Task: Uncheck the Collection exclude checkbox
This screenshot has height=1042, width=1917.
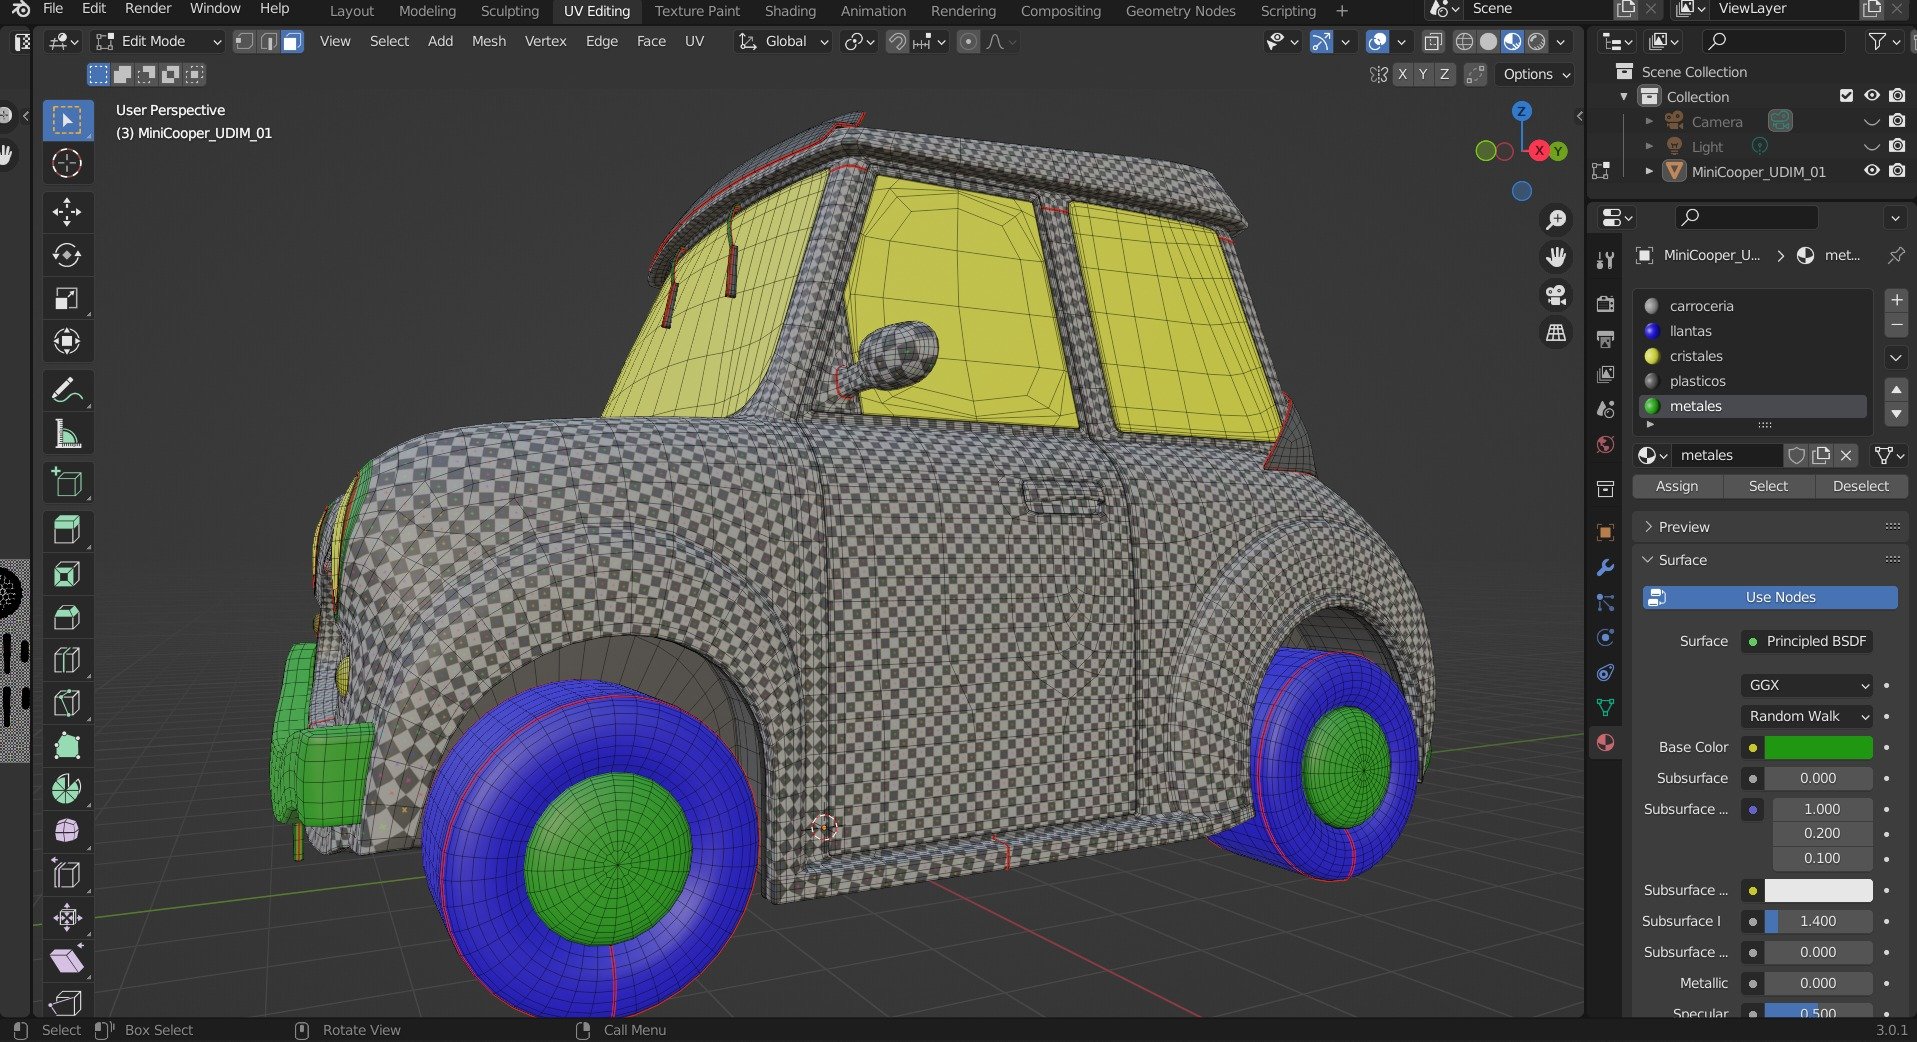Action: [1846, 96]
